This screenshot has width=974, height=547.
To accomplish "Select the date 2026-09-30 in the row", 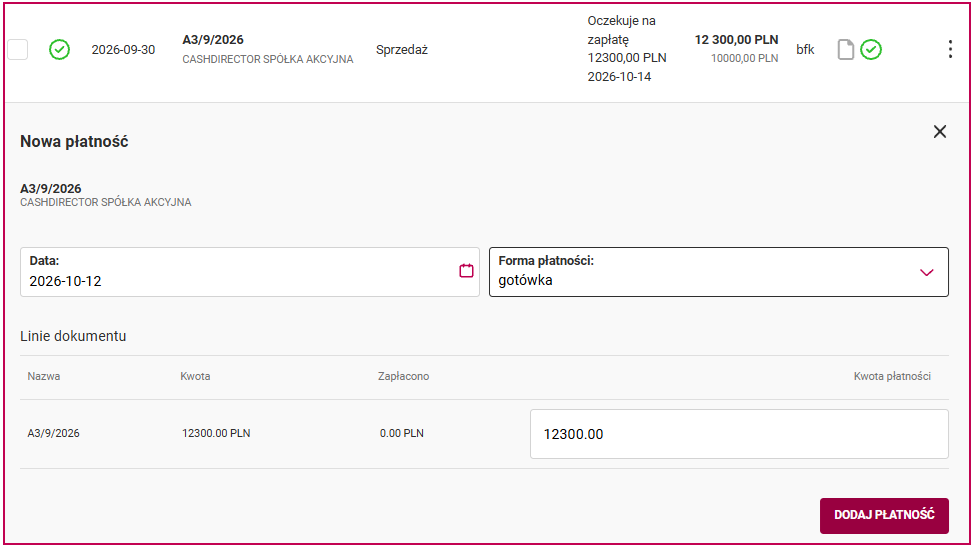I will (124, 50).
